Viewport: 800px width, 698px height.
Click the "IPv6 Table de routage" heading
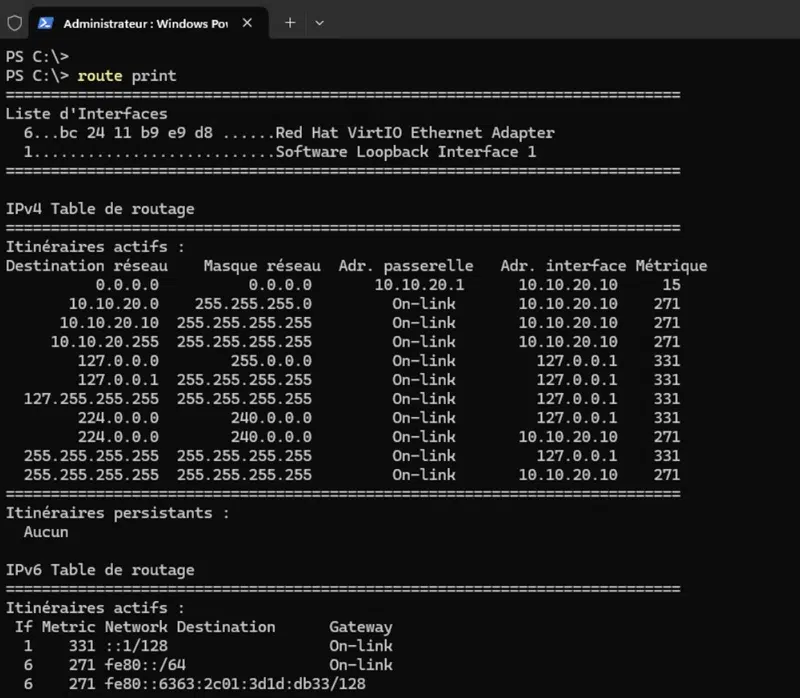[100, 570]
